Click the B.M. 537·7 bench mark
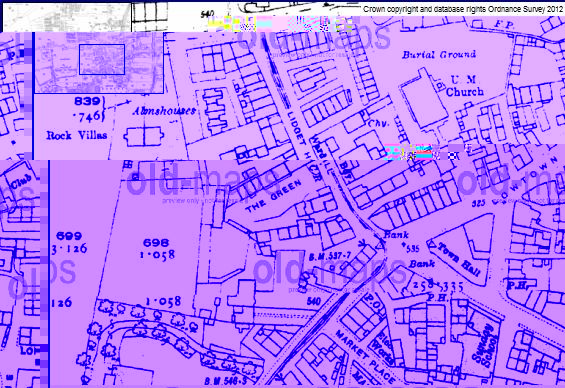Image resolution: width=565 pixels, height=388 pixels. tap(330, 257)
